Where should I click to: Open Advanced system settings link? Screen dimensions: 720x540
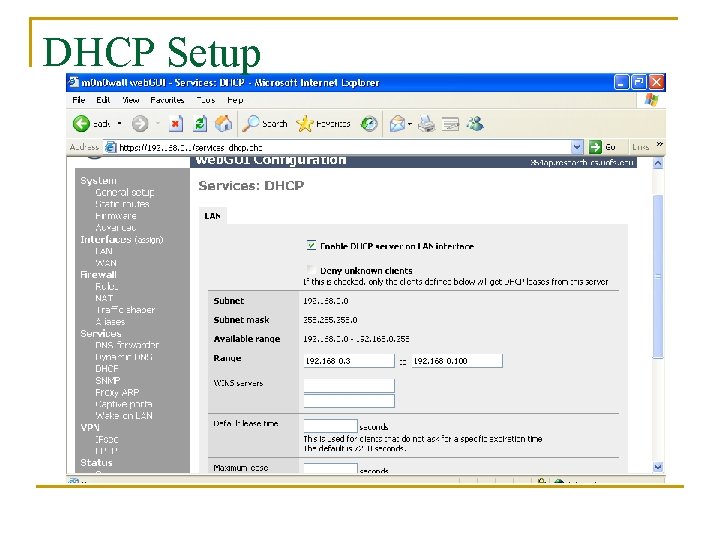tap(116, 227)
